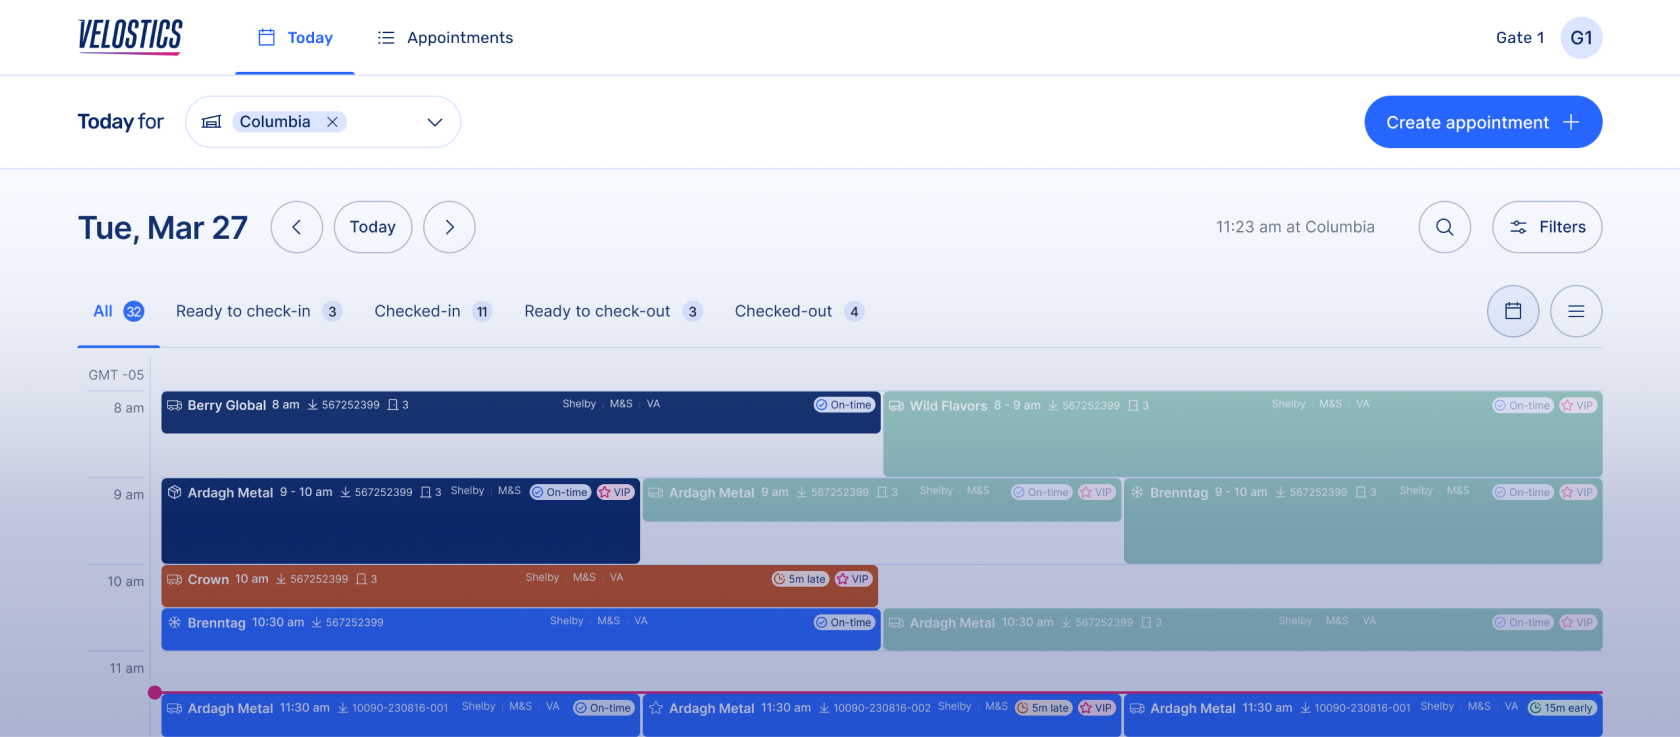Click calendar icon beside Today tab
1680x737 pixels.
[267, 37]
